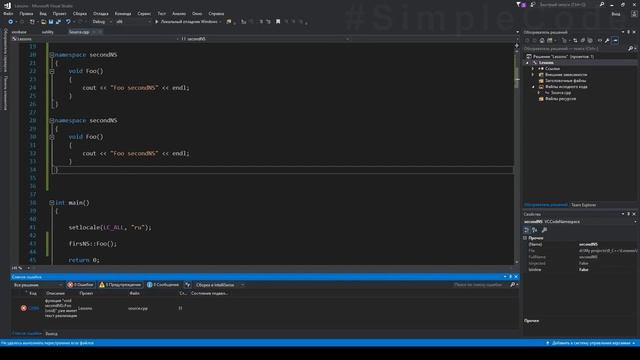The width and height of the screenshot is (640, 360).
Task: Expand the Ссылки tree node
Action: (533, 69)
